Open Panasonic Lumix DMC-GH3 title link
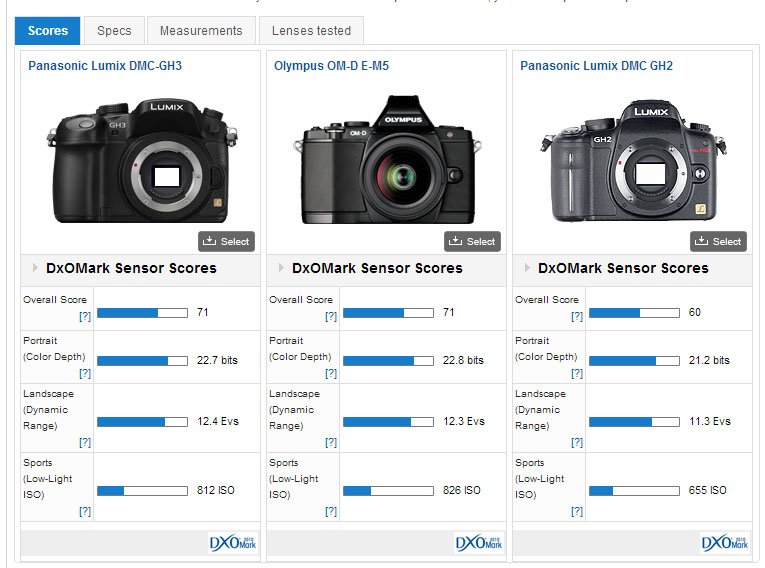 coord(105,66)
